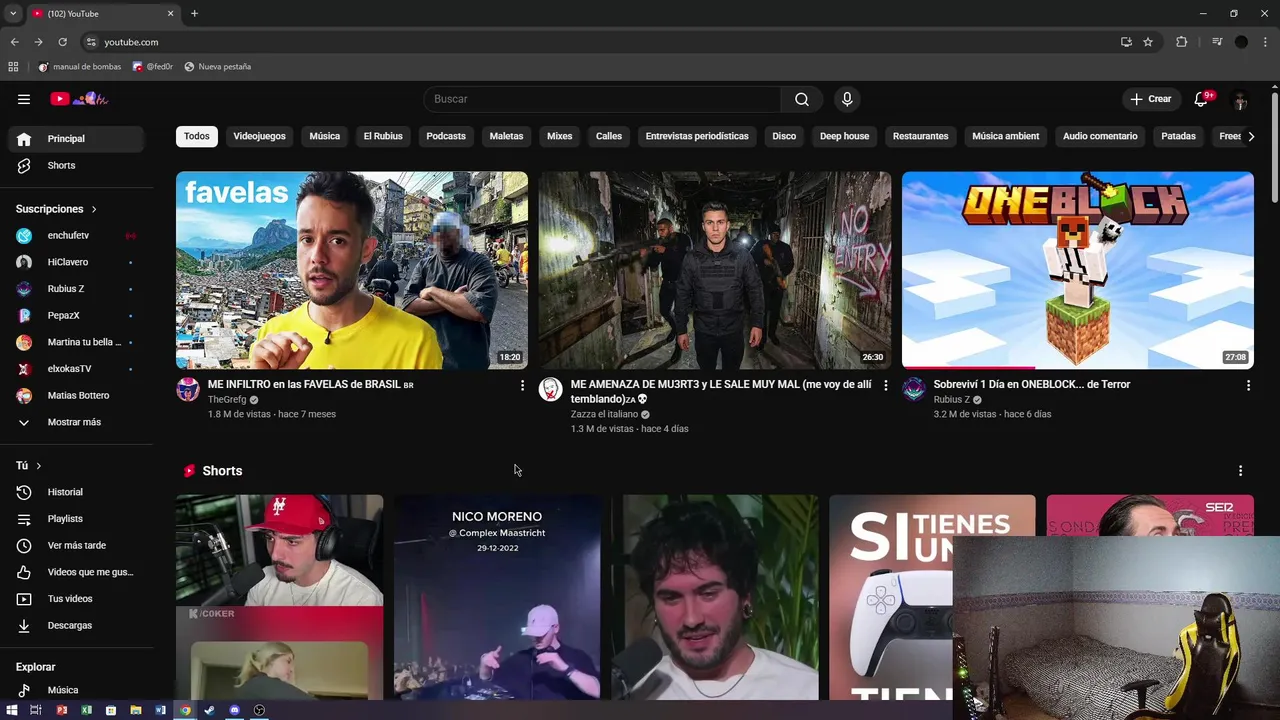Open Chrome apps grid in bookmarks bar
The image size is (1280, 720).
pos(13,67)
